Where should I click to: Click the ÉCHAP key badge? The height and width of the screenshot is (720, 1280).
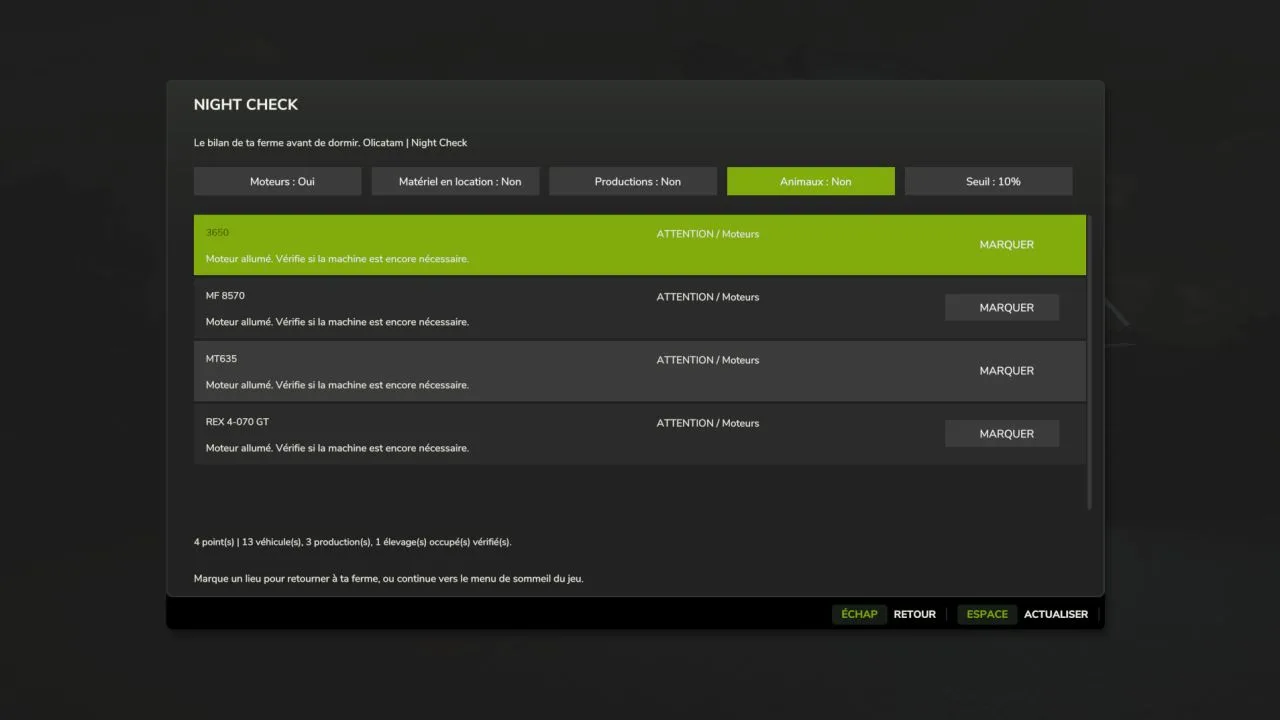pos(859,614)
